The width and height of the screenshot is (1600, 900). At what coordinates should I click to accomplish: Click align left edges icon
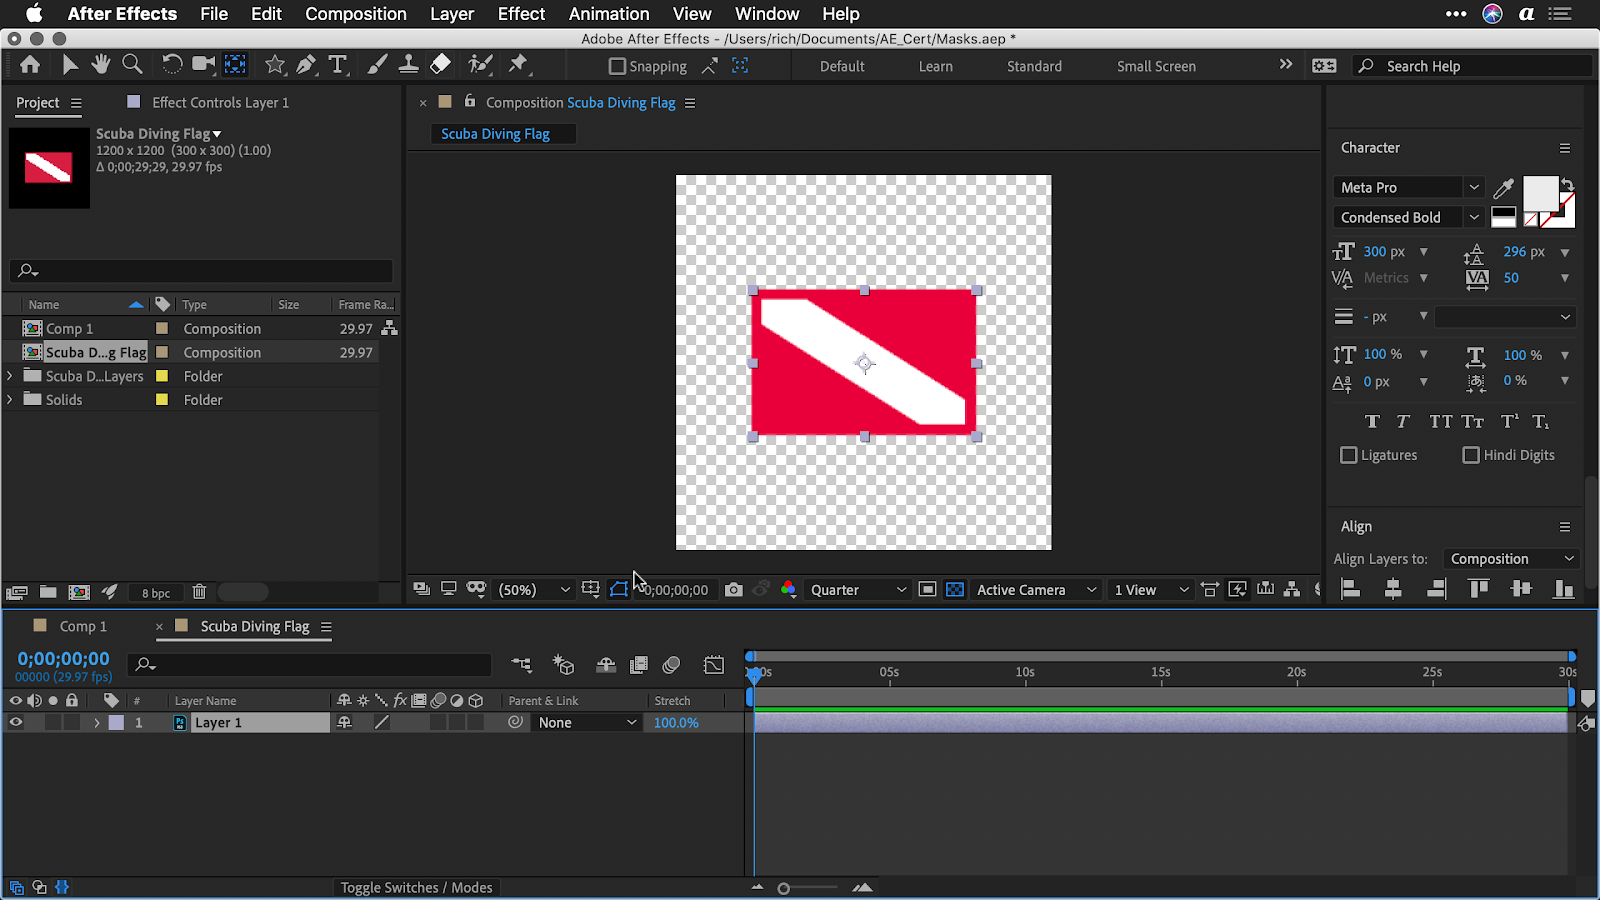click(x=1350, y=589)
